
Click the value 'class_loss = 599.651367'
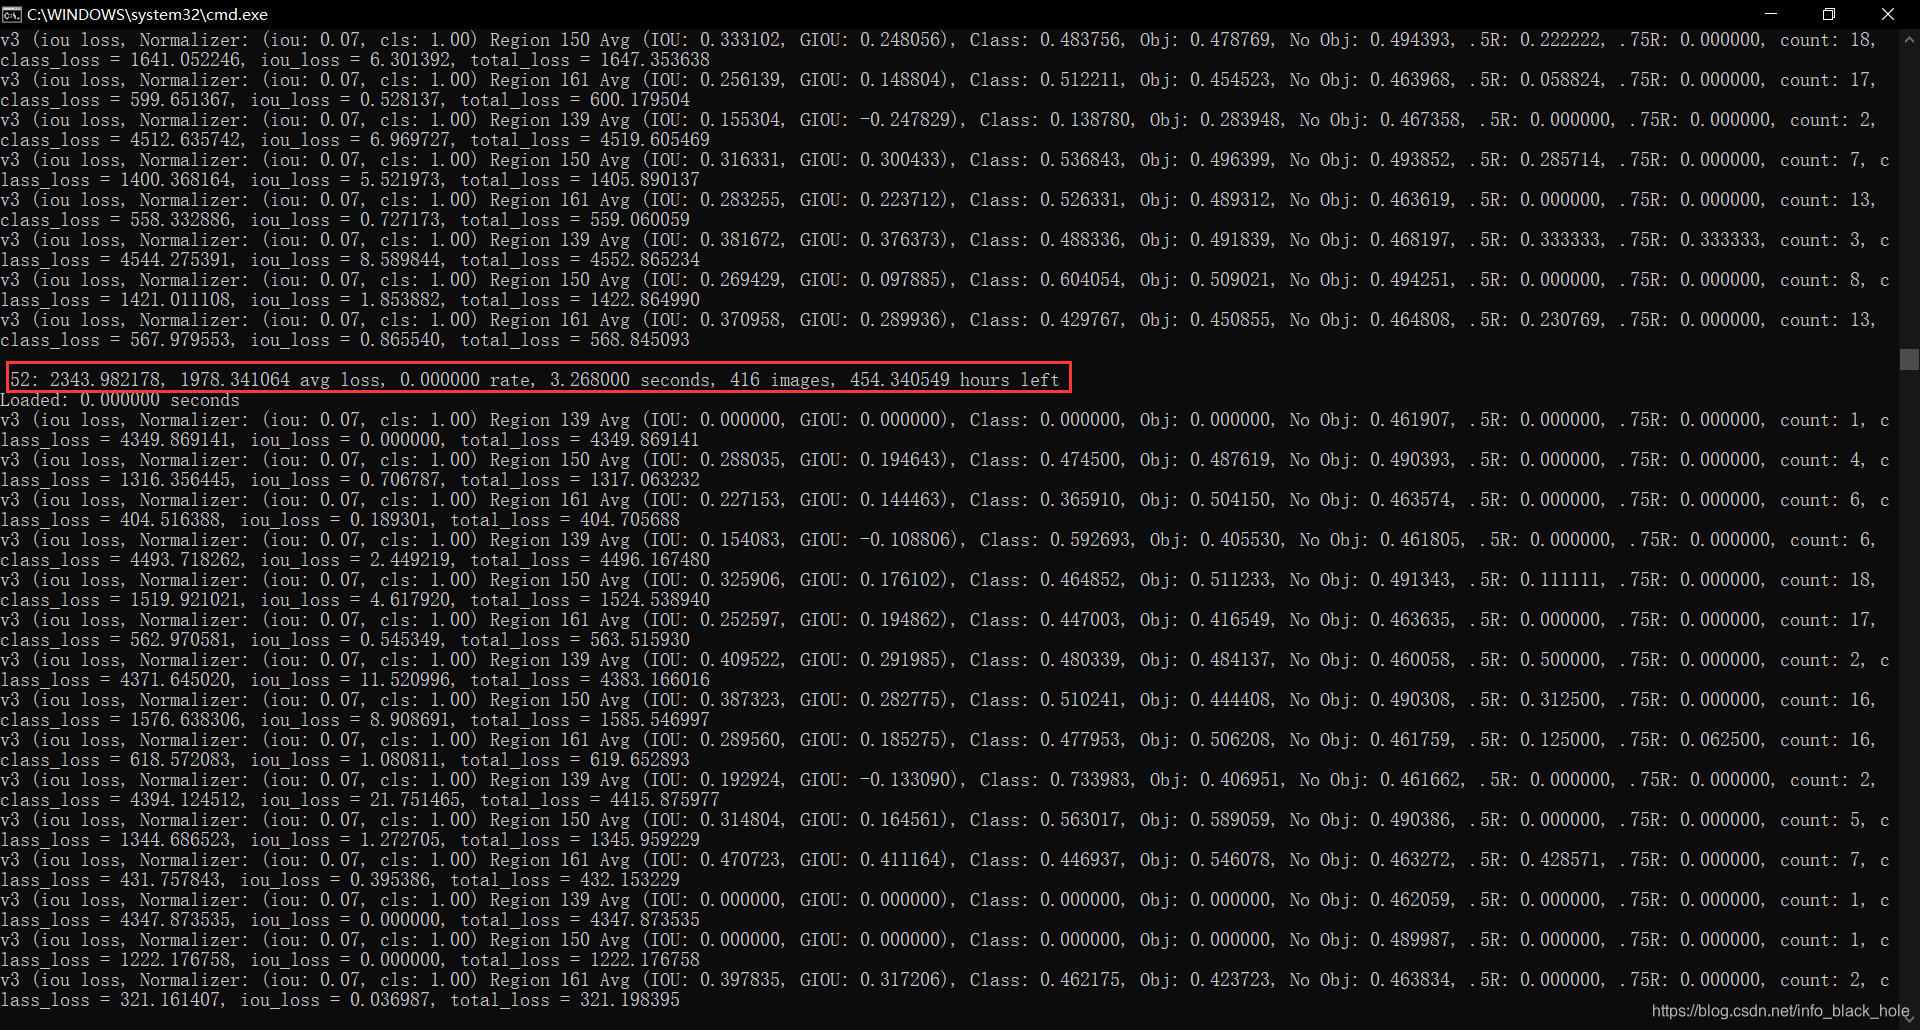click(115, 100)
